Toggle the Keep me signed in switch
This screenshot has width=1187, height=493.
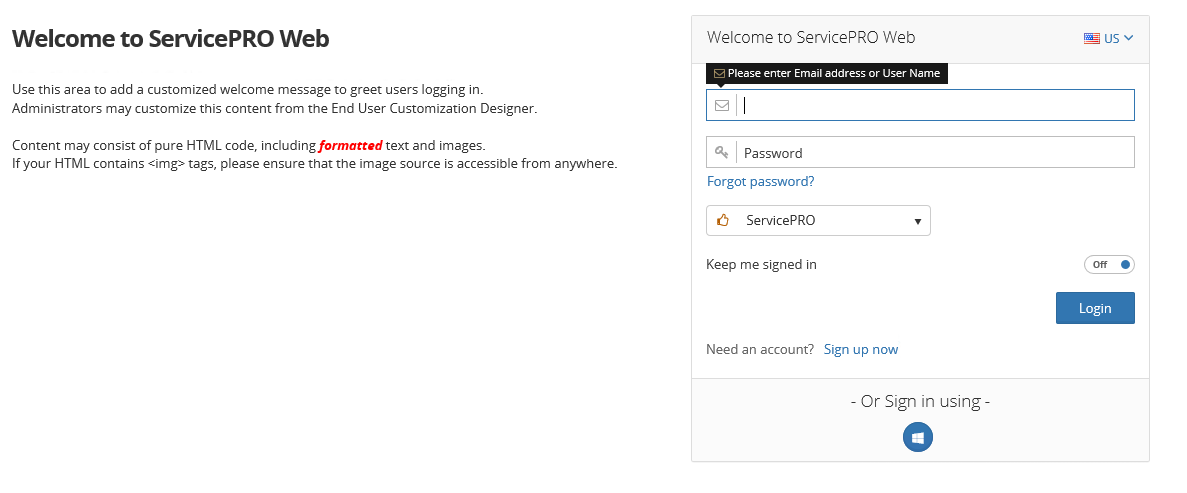pos(1109,265)
